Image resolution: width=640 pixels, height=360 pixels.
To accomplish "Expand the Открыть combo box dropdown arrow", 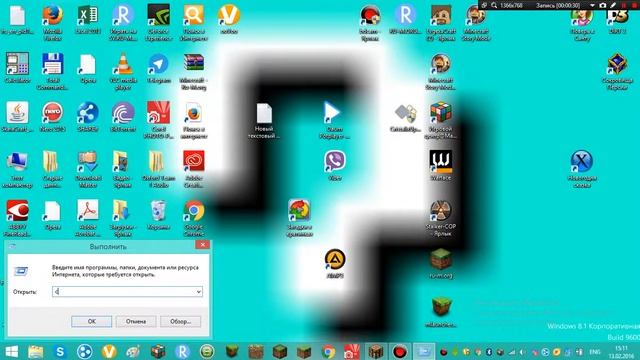I will [198, 291].
